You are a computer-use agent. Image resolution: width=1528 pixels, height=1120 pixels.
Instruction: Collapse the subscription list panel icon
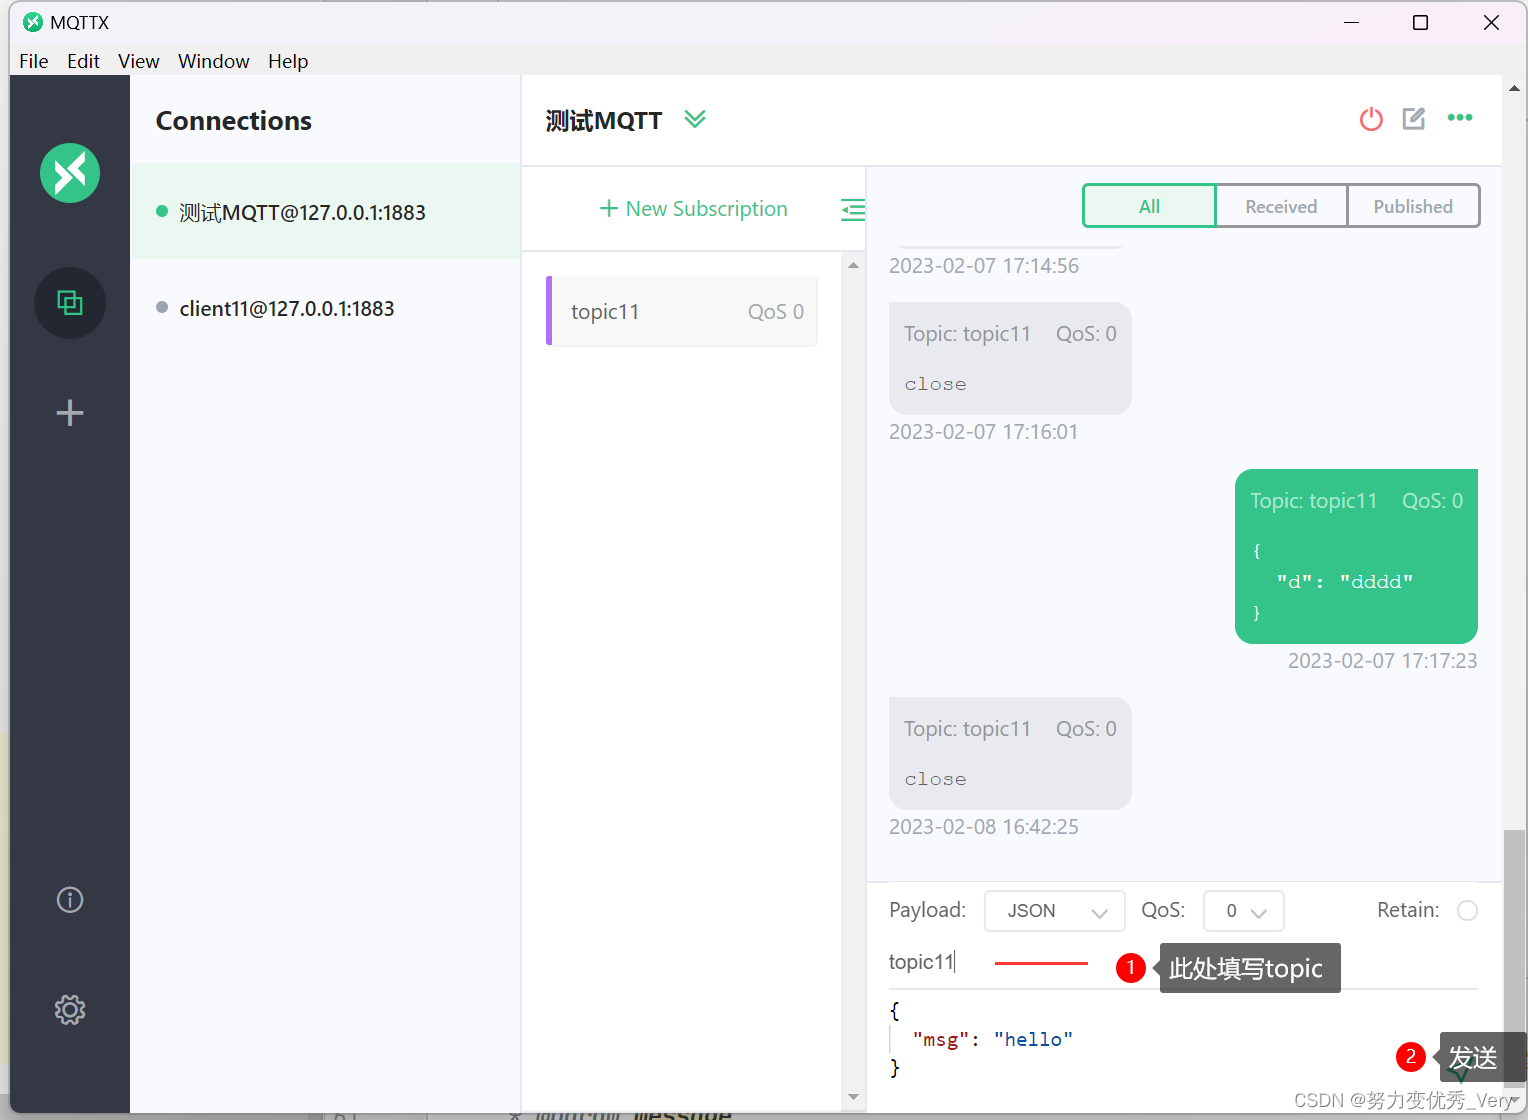pos(853,209)
